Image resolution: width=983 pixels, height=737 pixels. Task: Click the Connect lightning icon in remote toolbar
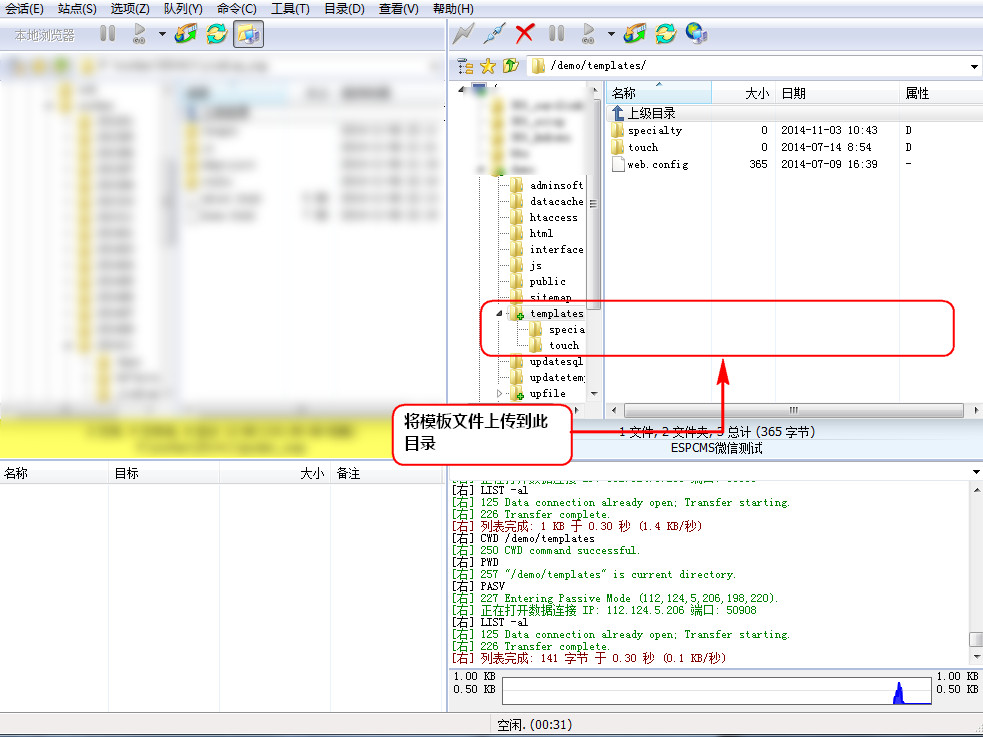463,34
